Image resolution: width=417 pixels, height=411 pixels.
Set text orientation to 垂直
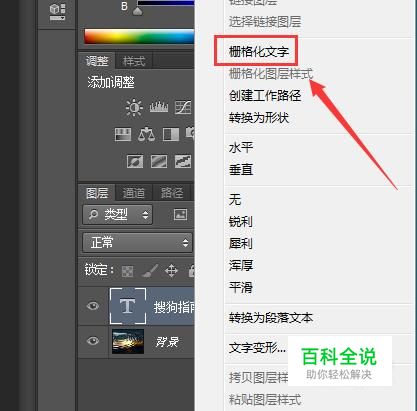pyautogui.click(x=241, y=170)
